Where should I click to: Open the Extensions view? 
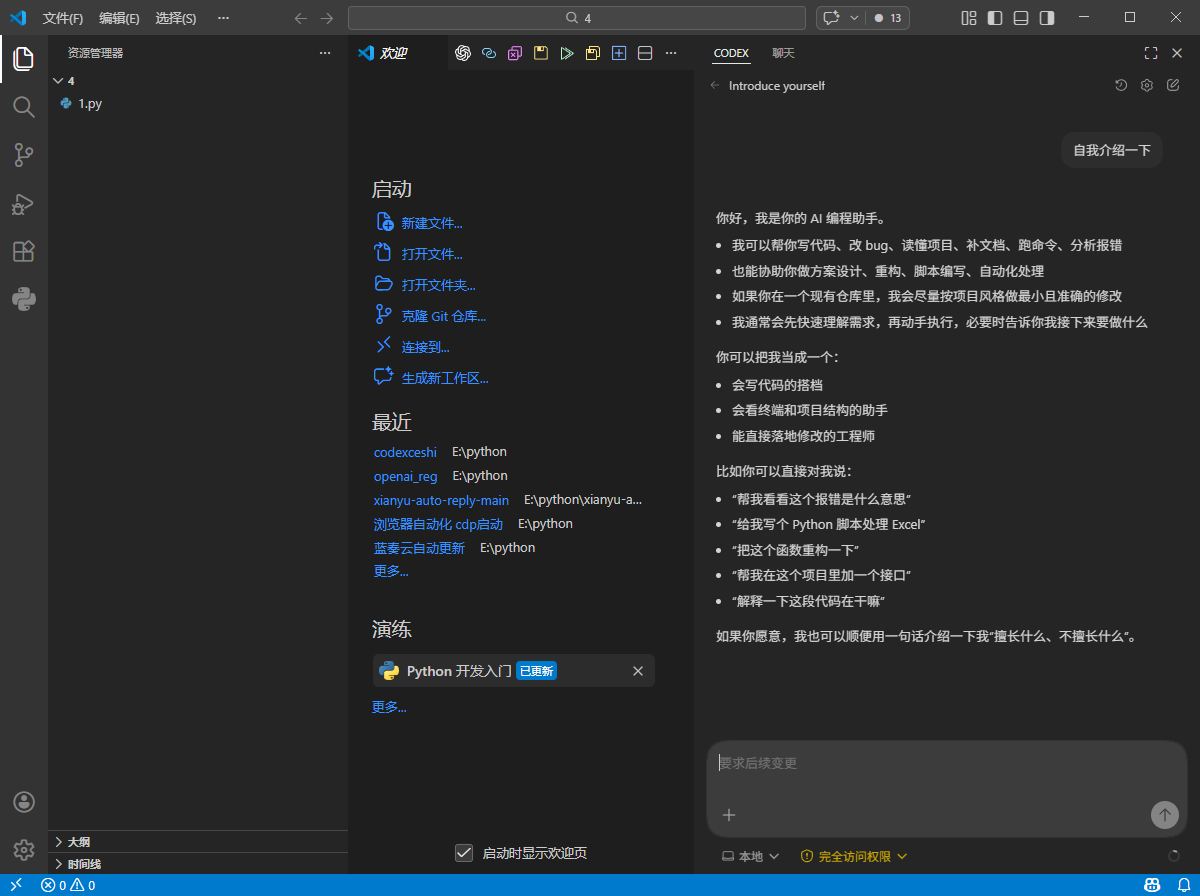23,251
